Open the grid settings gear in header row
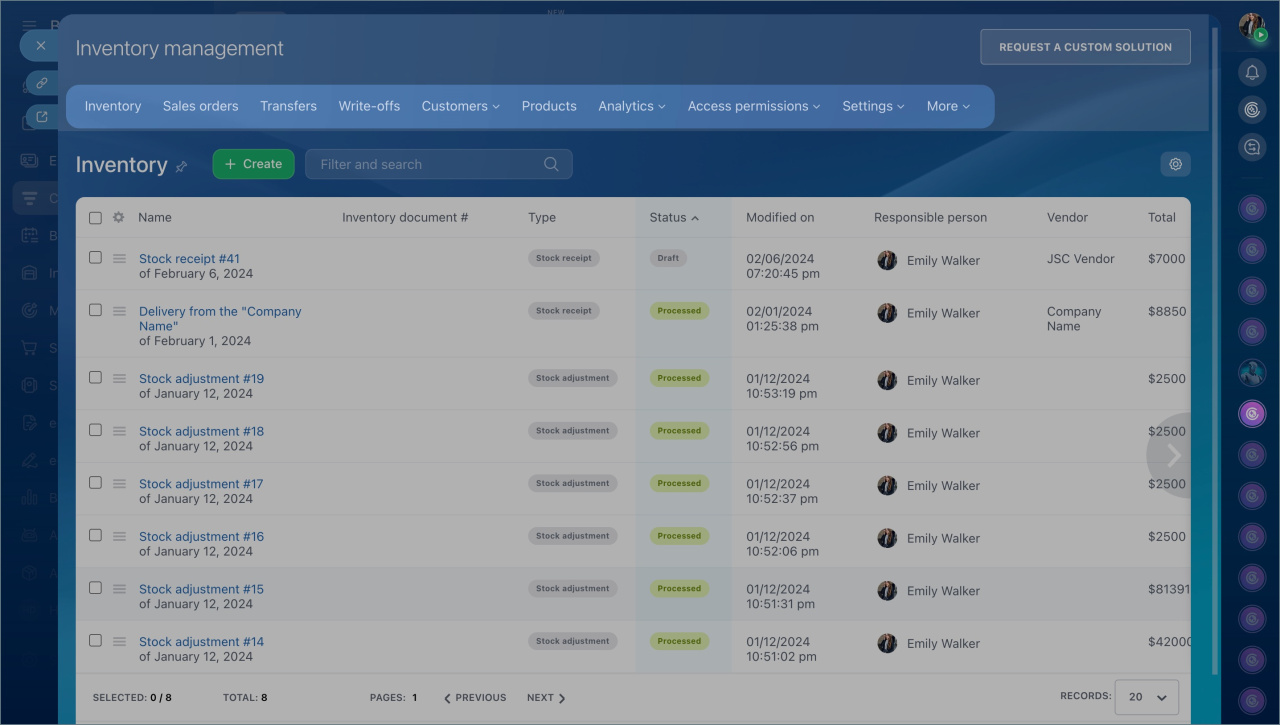Image resolution: width=1280 pixels, height=725 pixels. [x=119, y=217]
